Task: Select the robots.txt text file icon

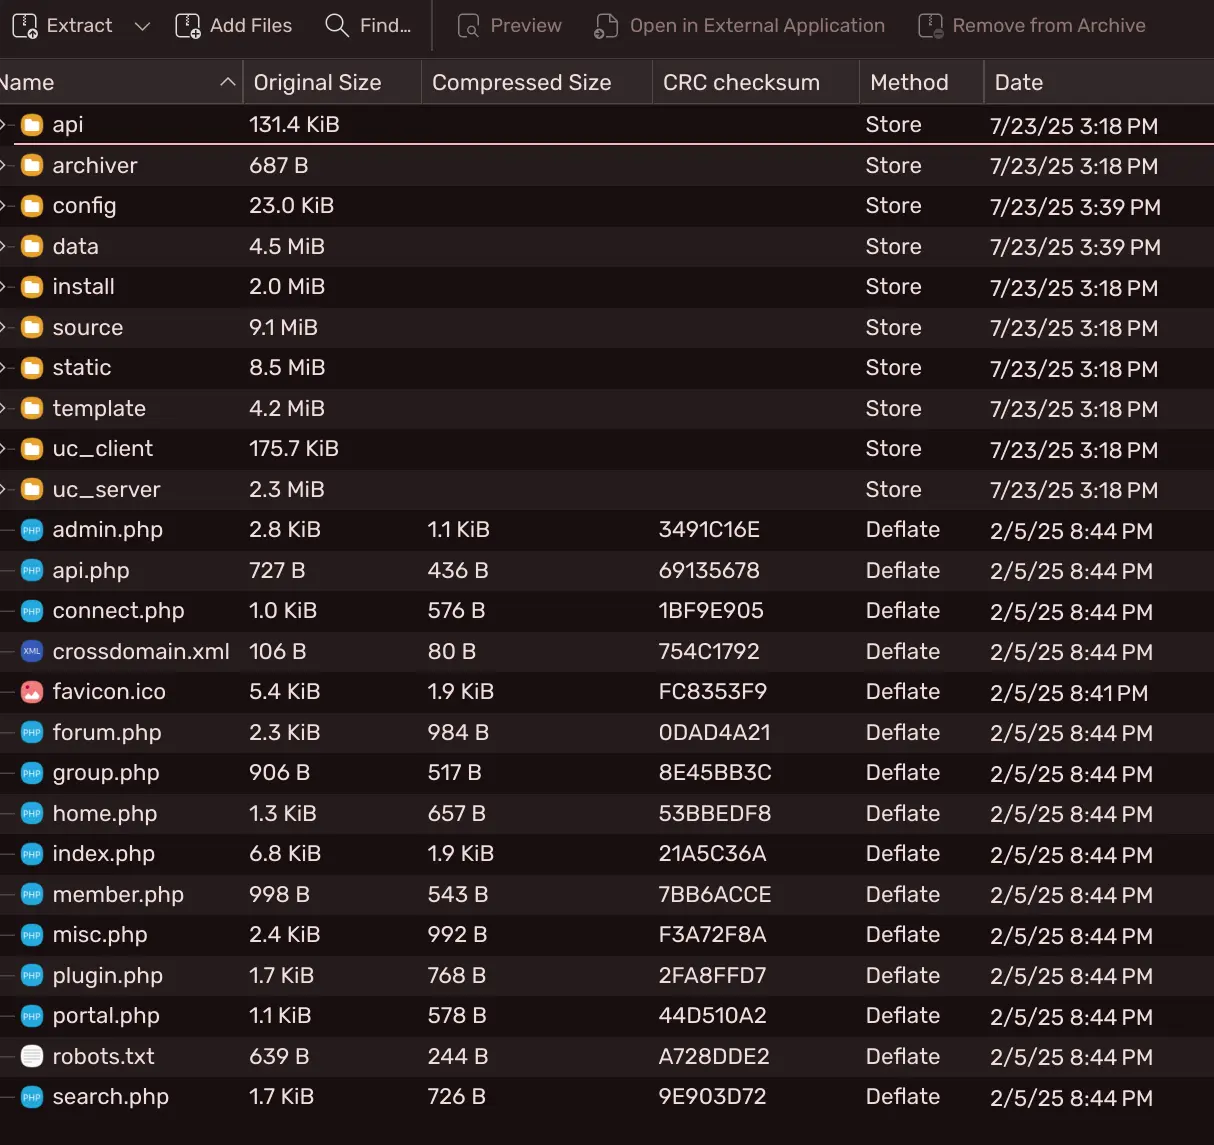Action: coord(32,1057)
